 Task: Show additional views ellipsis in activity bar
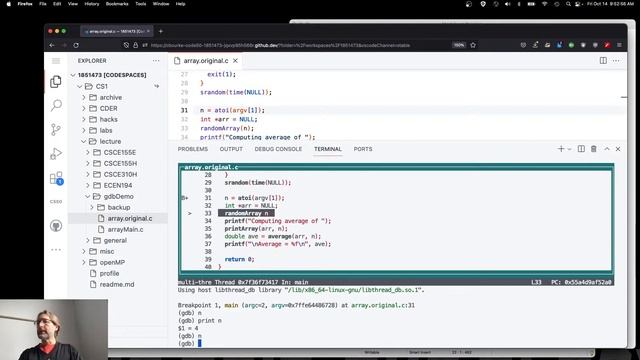tap(56, 249)
